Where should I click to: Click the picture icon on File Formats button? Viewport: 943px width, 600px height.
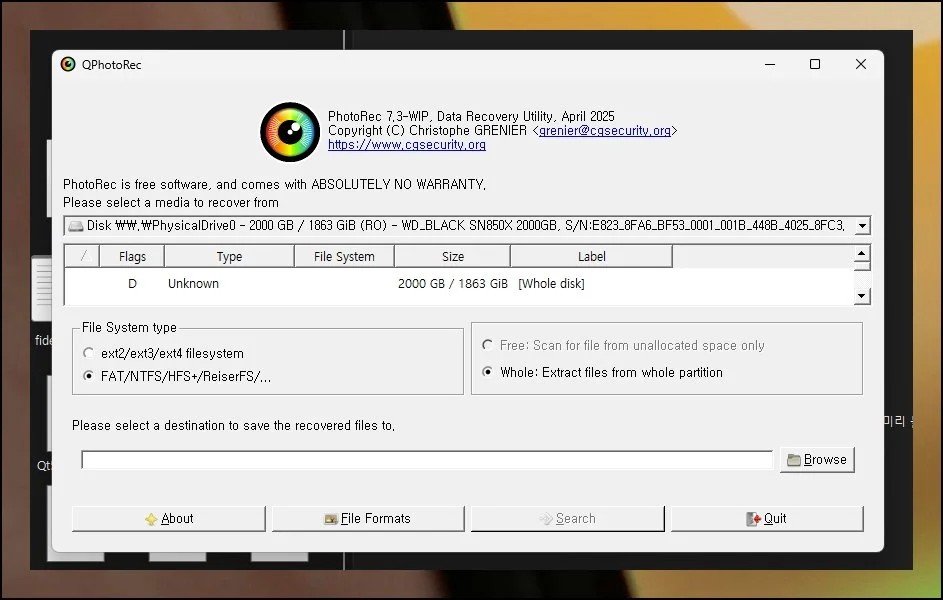click(x=330, y=519)
